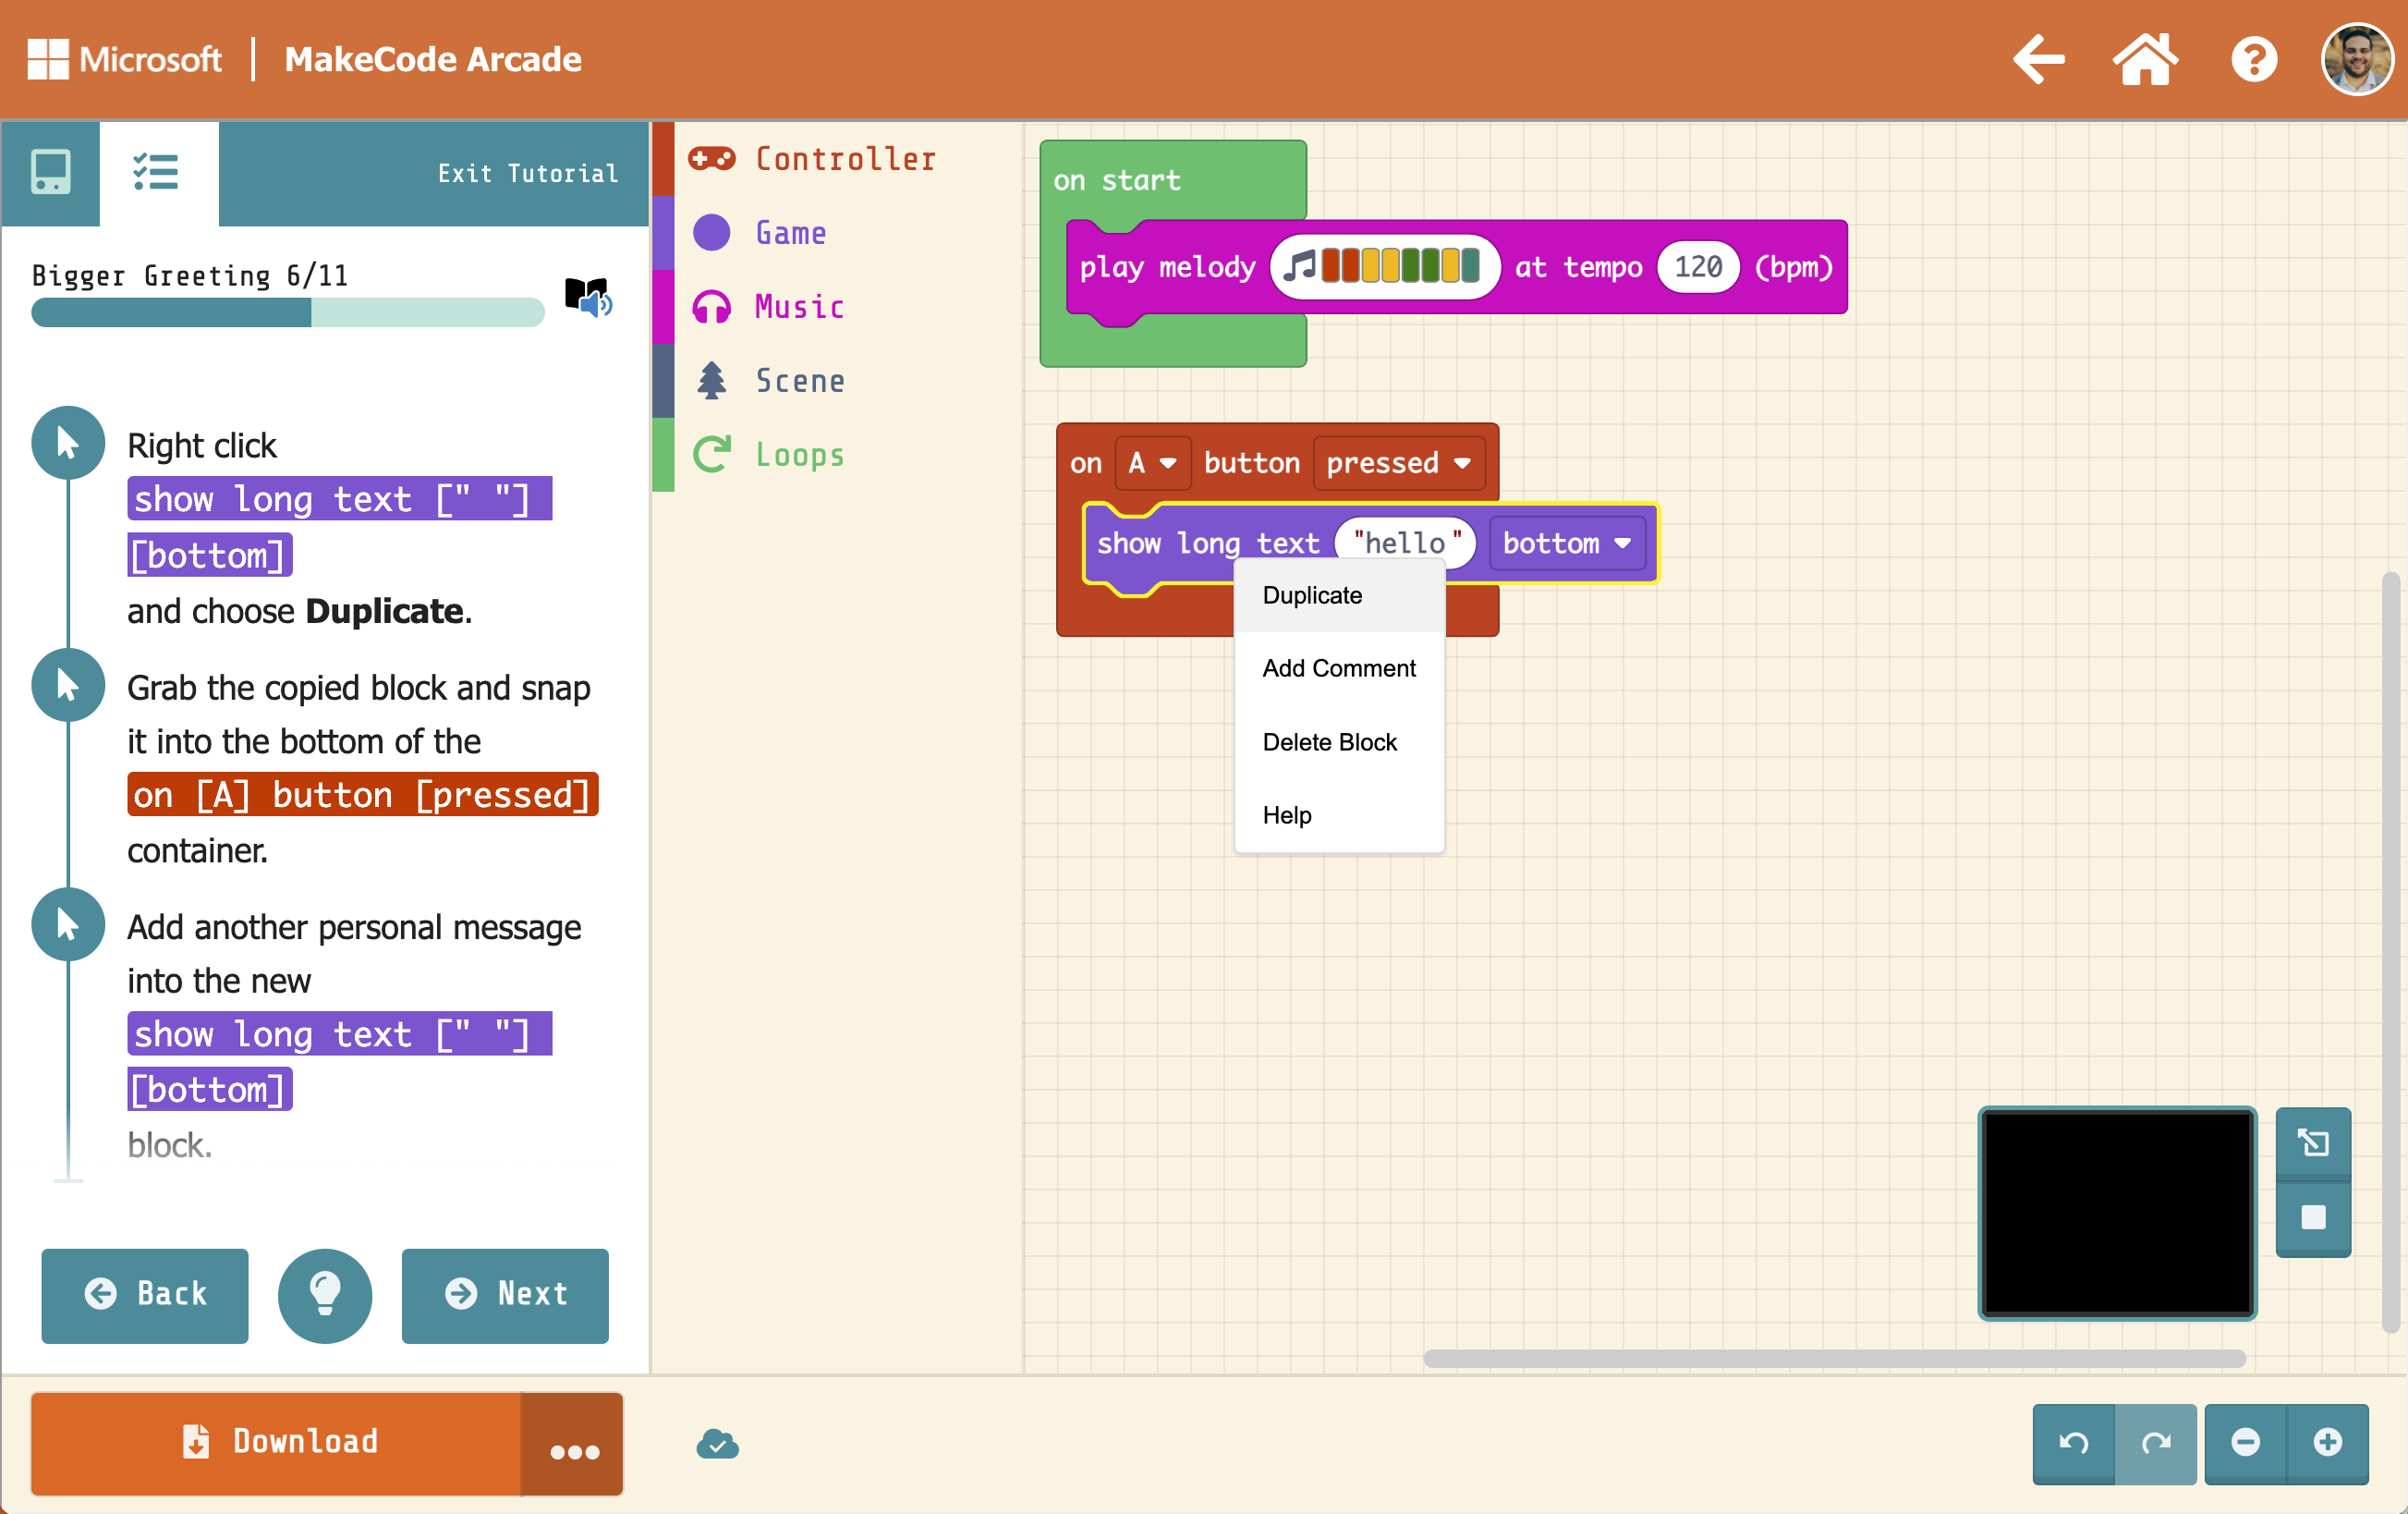This screenshot has height=1514, width=2408.
Task: Click the mini simulator screen
Action: coord(2117,1212)
